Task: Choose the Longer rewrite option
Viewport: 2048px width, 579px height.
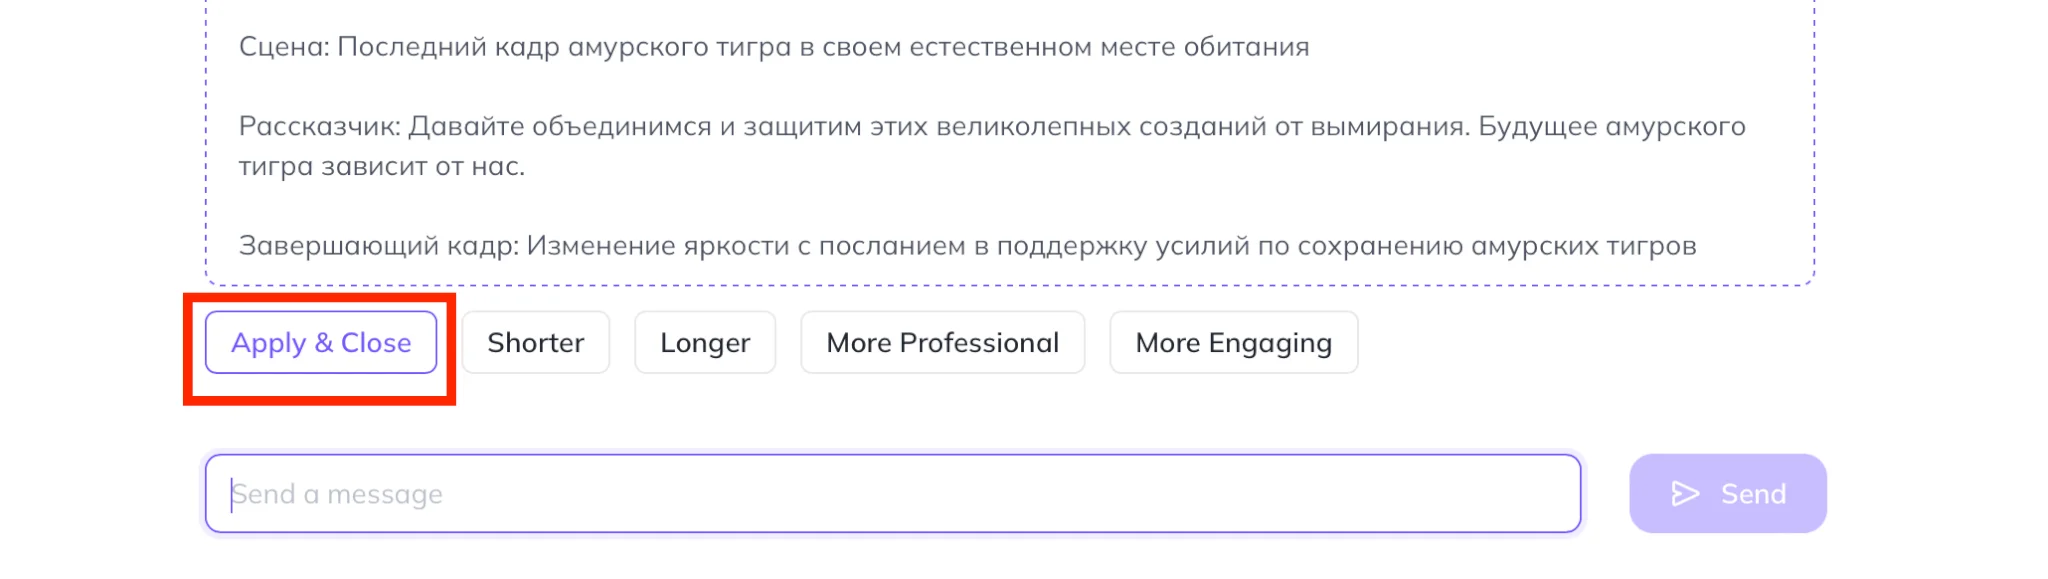Action: pyautogui.click(x=705, y=343)
